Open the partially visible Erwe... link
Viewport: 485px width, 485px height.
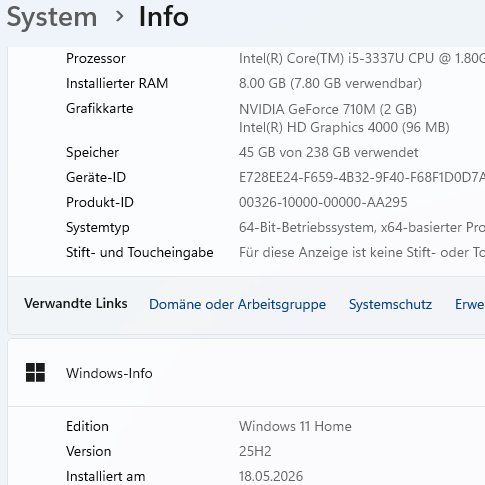470,304
